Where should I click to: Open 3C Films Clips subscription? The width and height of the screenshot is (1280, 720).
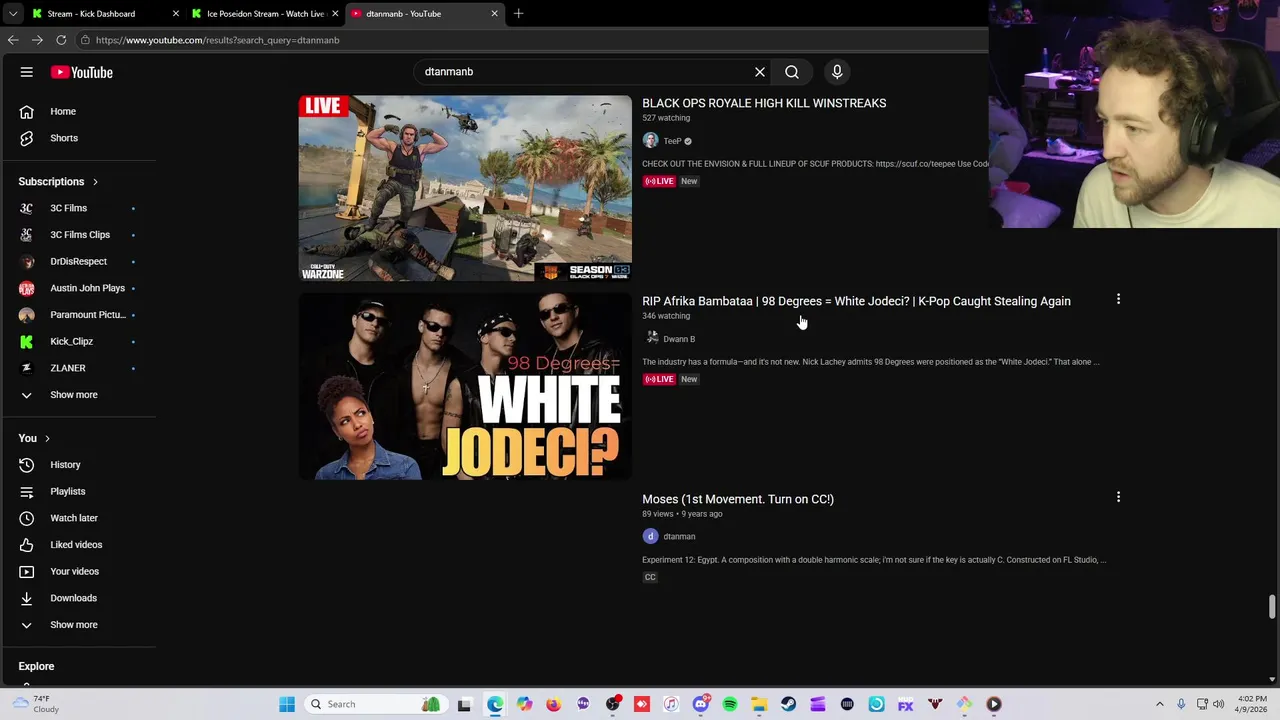78,235
